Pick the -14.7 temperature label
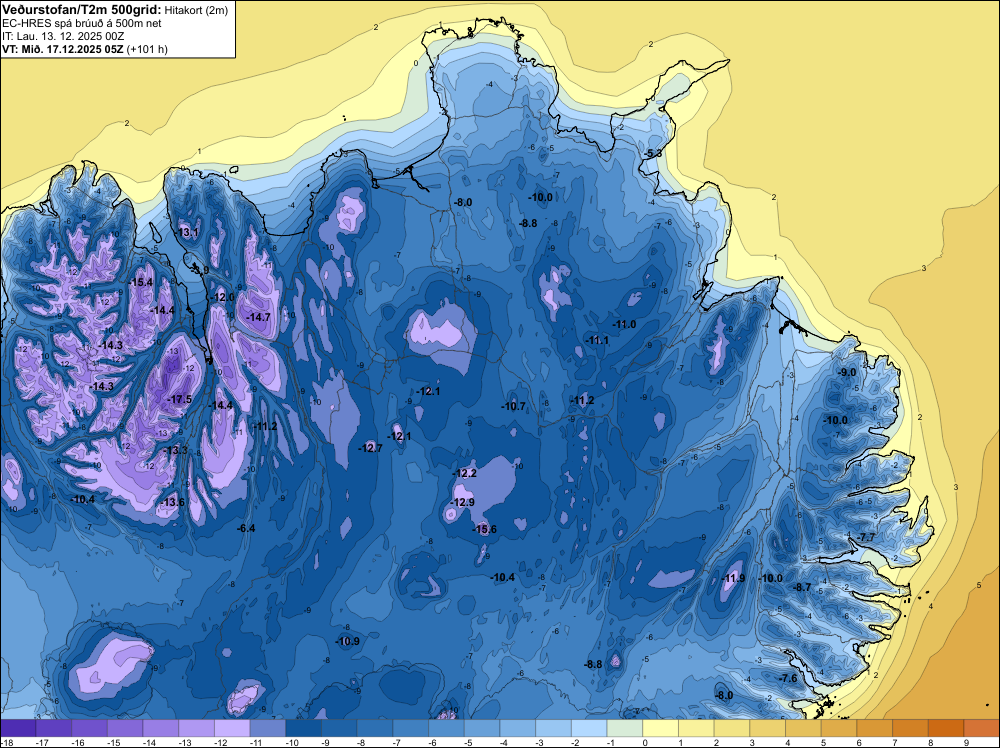Screen dimensions: 1000x748 258,317
